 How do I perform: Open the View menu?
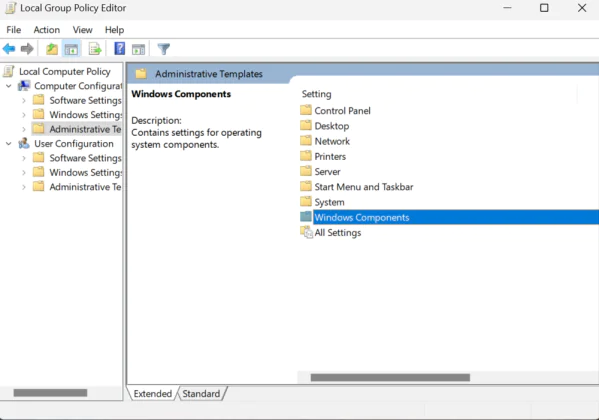coord(83,30)
